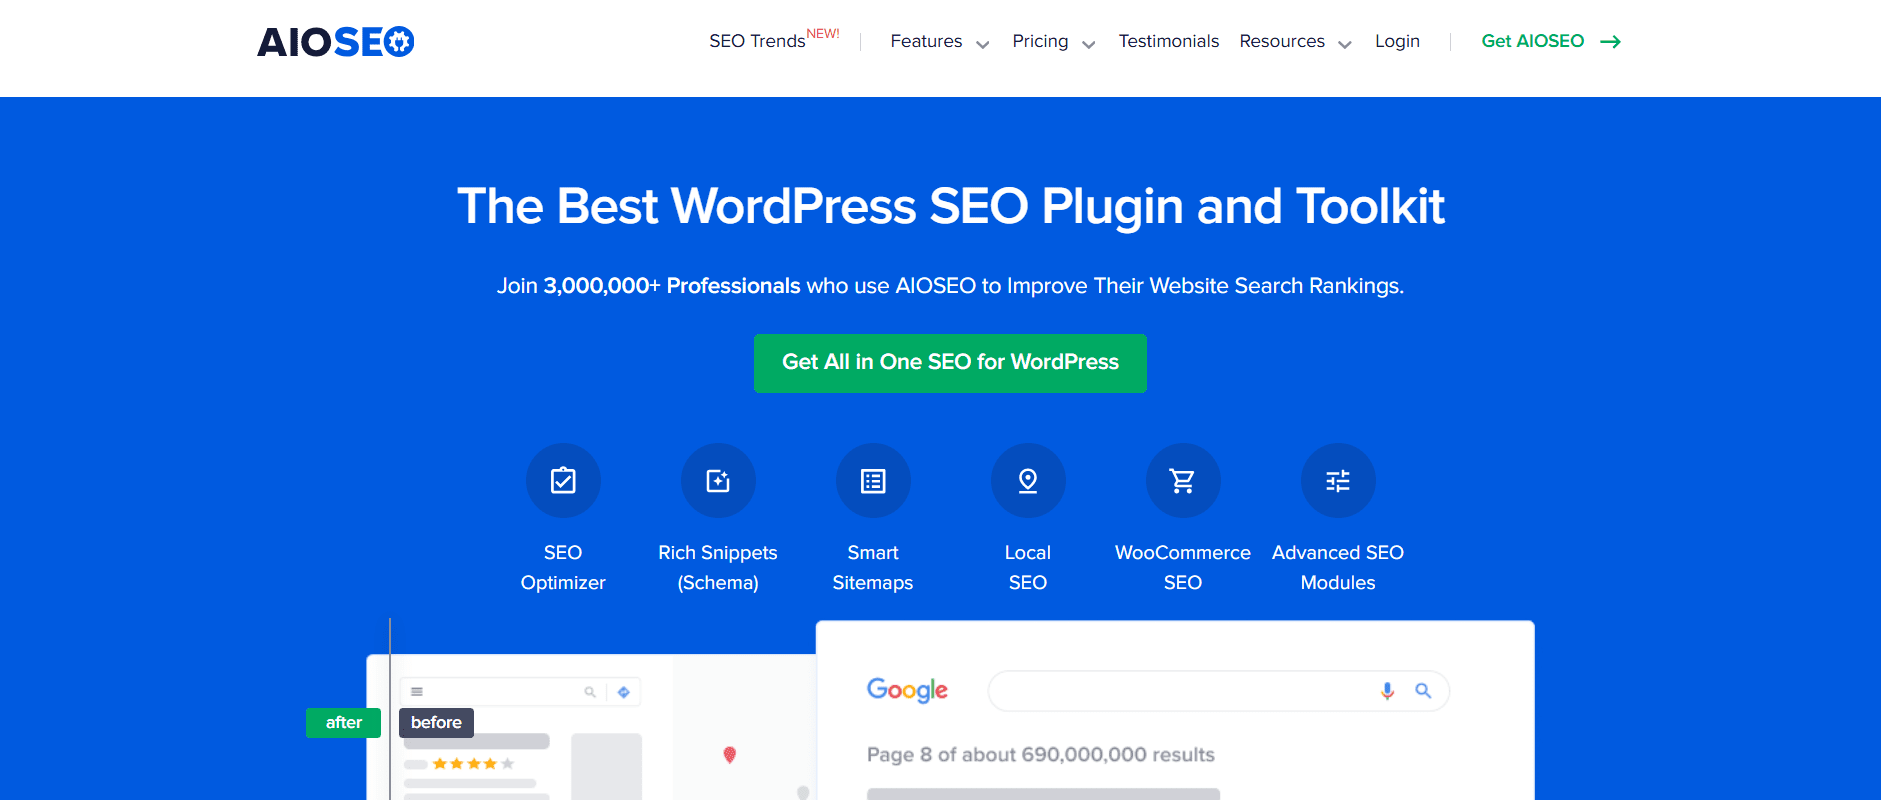Click the star rating in before preview
Screen dimensions: 1881x800
click(473, 764)
